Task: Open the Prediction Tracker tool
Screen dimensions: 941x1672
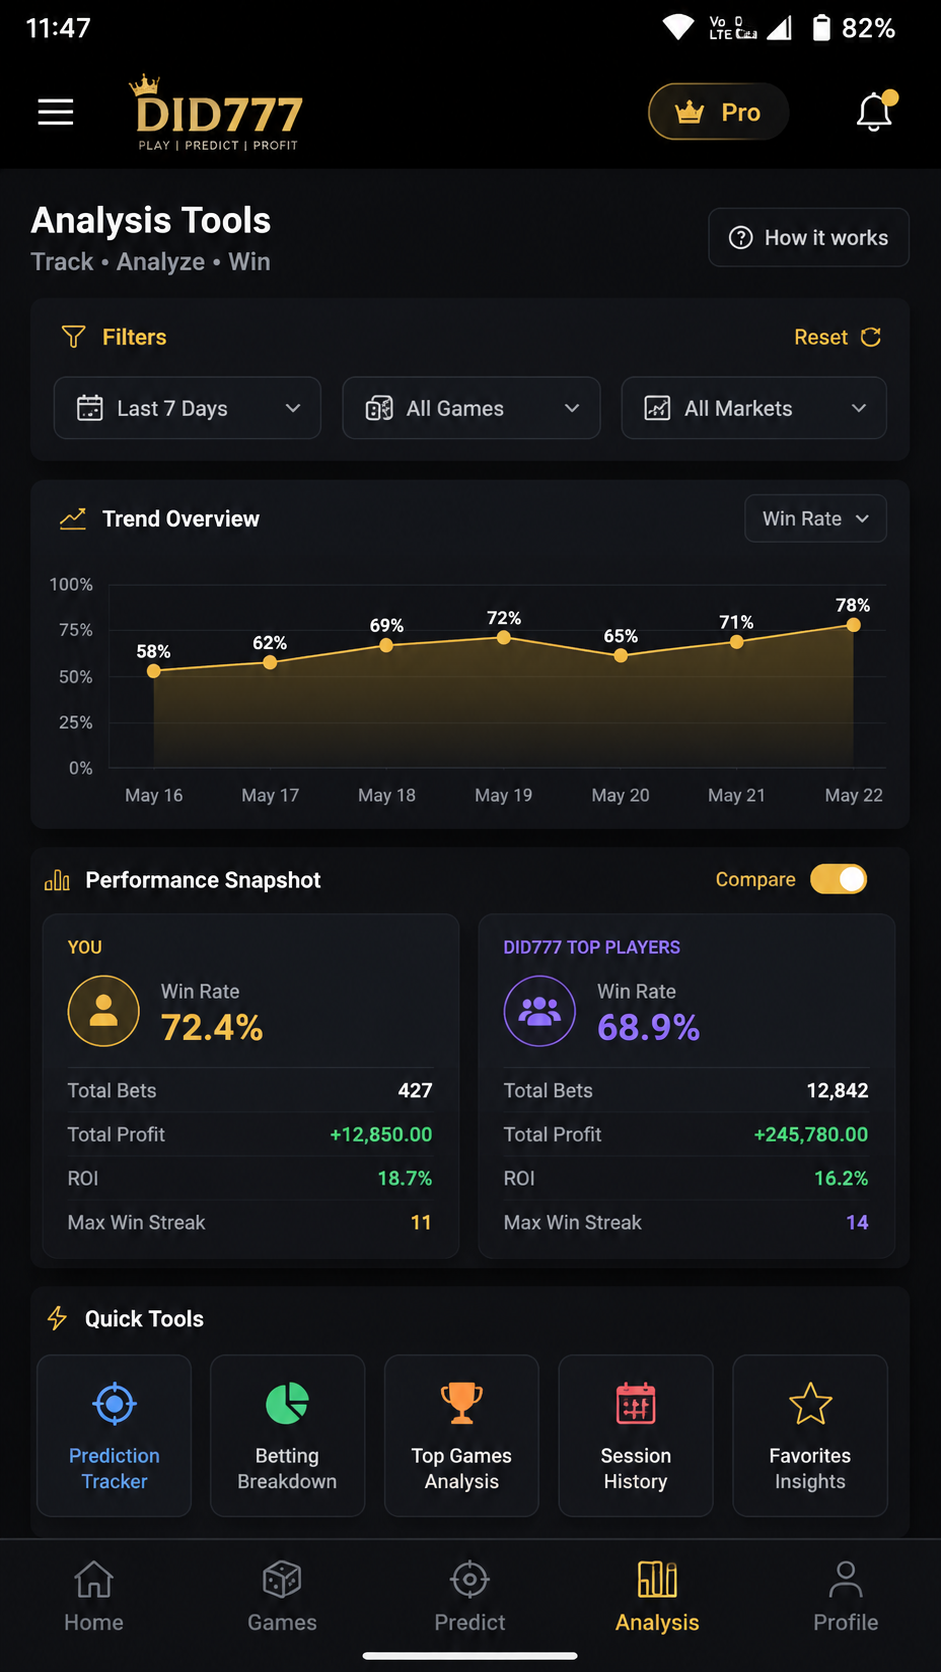Action: point(114,1435)
